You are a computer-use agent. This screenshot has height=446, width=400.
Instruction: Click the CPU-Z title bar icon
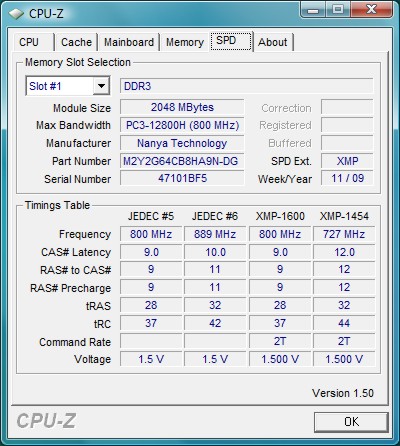[x=16, y=13]
